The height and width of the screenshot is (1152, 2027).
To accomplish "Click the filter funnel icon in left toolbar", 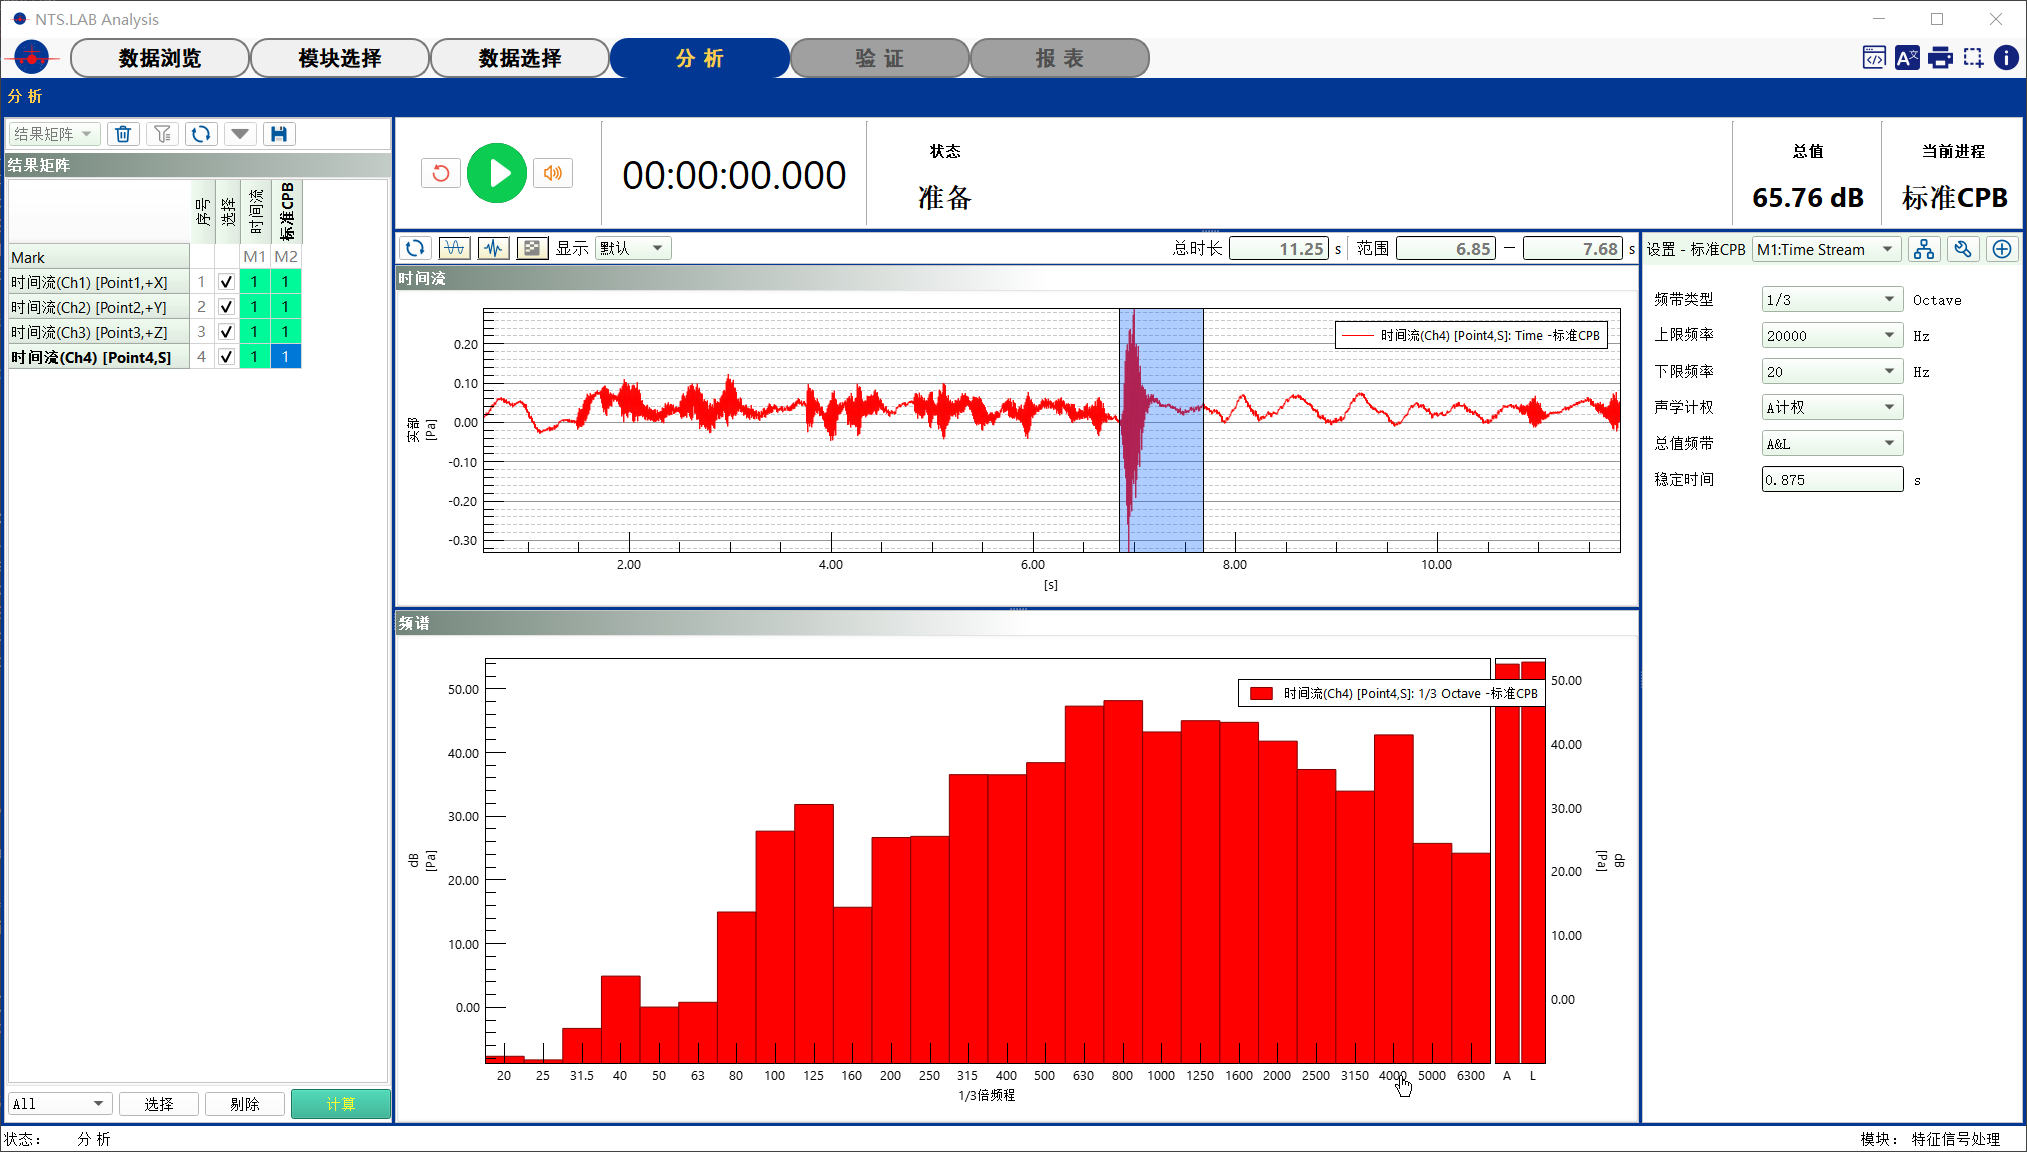I will click(x=162, y=134).
